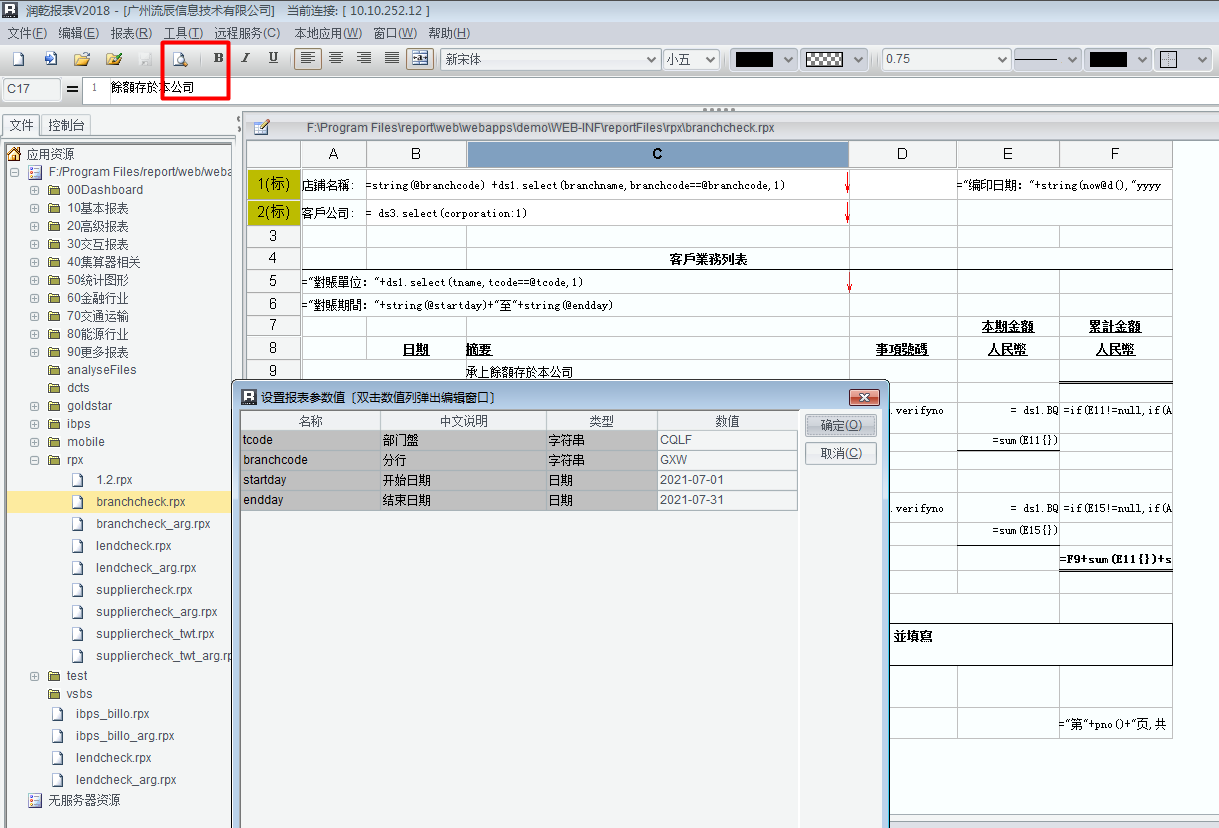Click the 取消(C) button
The height and width of the screenshot is (828, 1219).
[x=840, y=453]
